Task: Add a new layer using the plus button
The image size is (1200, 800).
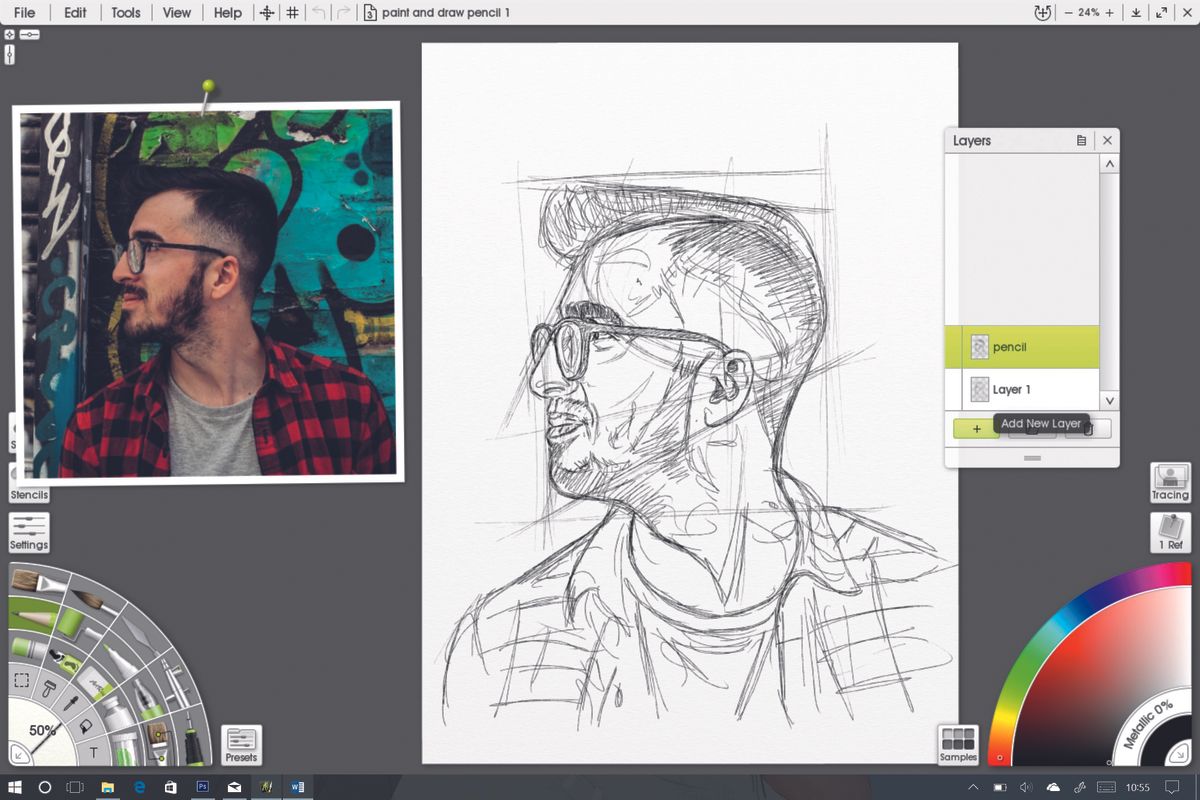Action: [x=974, y=428]
